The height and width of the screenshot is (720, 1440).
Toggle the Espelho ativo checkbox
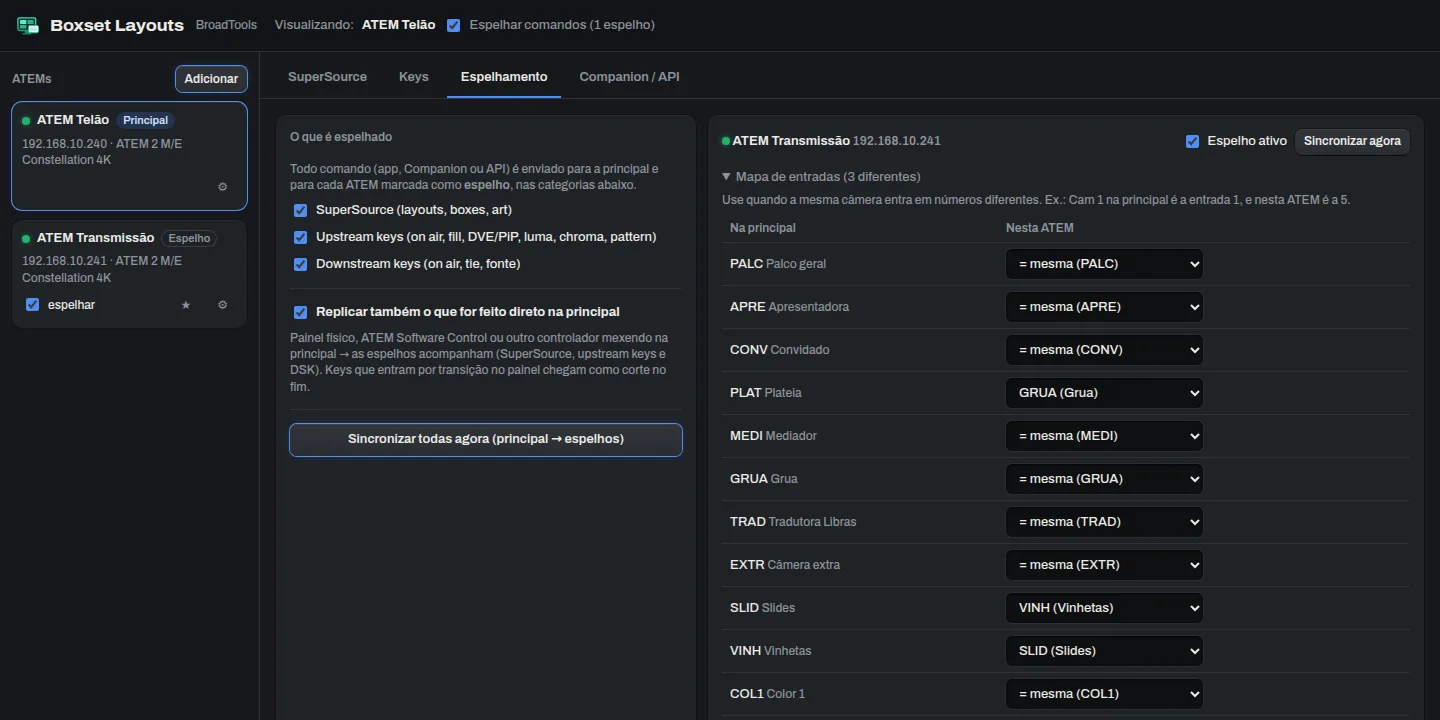click(x=1192, y=141)
